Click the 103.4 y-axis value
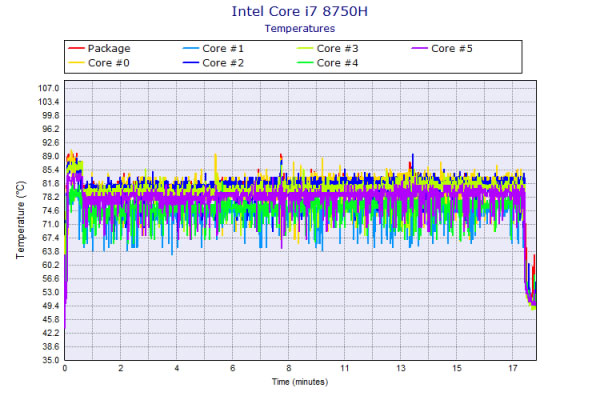This screenshot has width=600, height=400. coord(49,102)
